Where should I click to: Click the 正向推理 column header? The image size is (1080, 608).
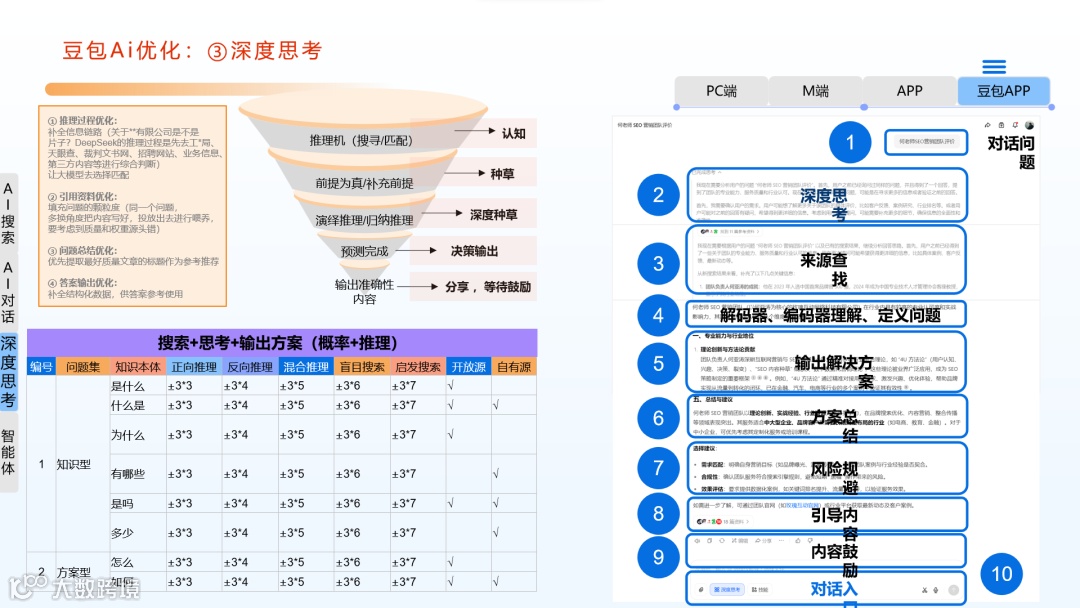(194, 367)
